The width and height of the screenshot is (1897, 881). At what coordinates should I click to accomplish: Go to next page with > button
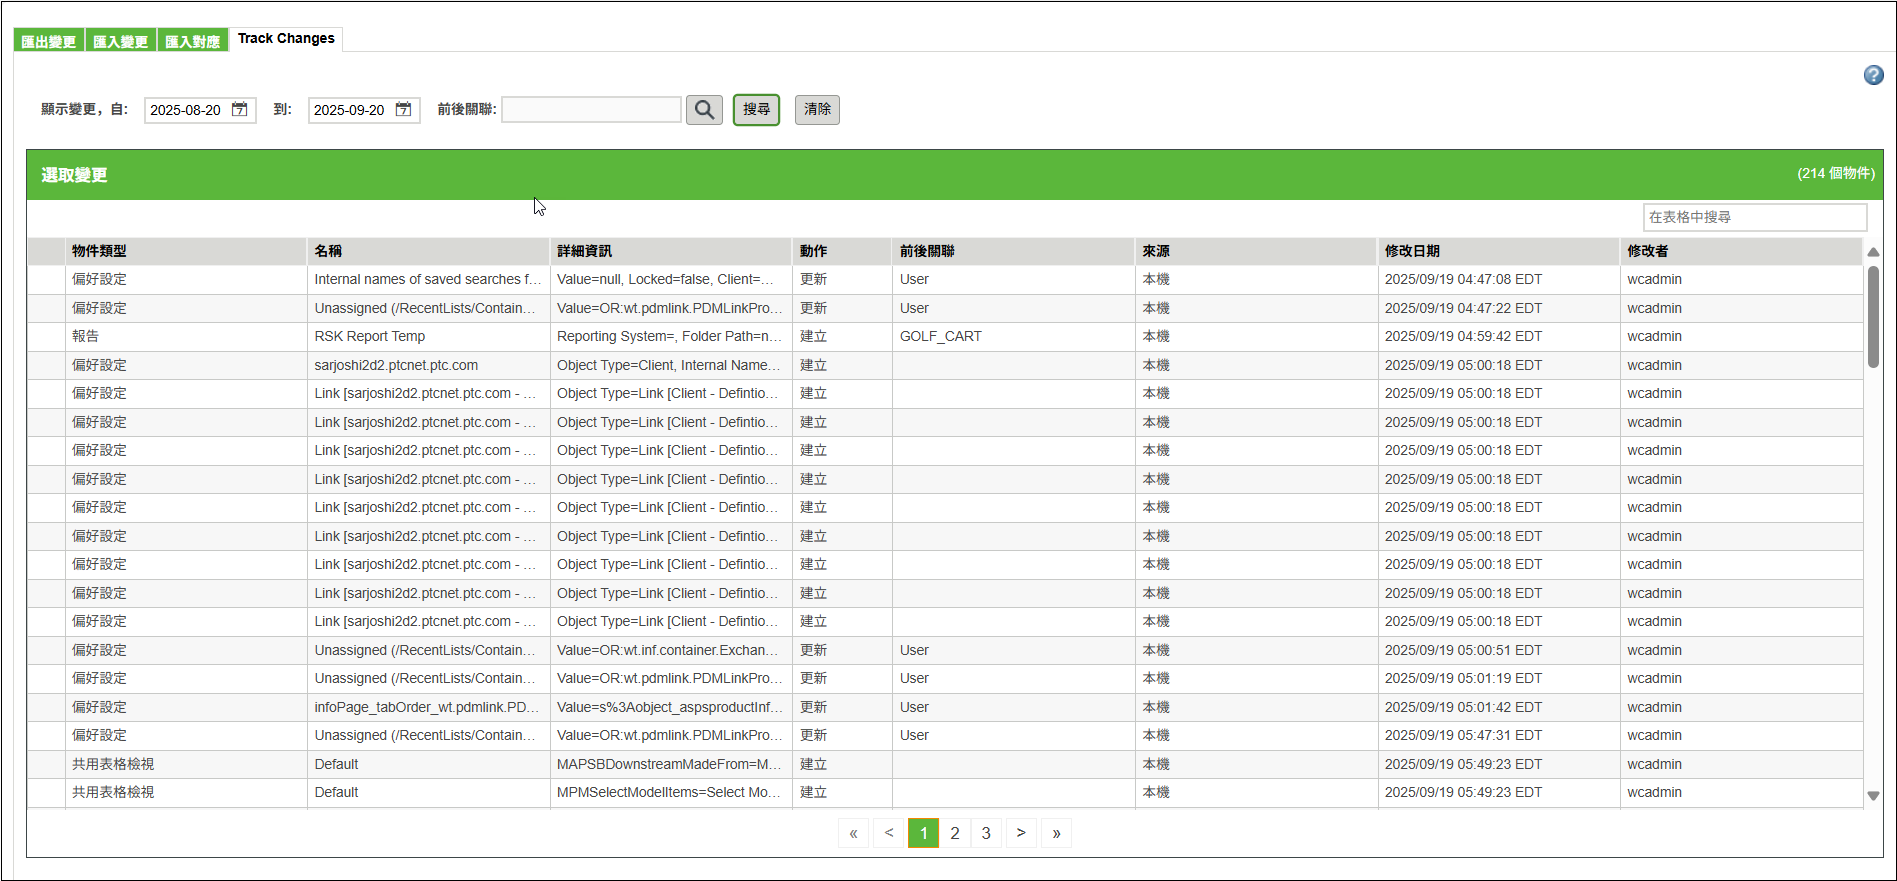coord(1021,833)
